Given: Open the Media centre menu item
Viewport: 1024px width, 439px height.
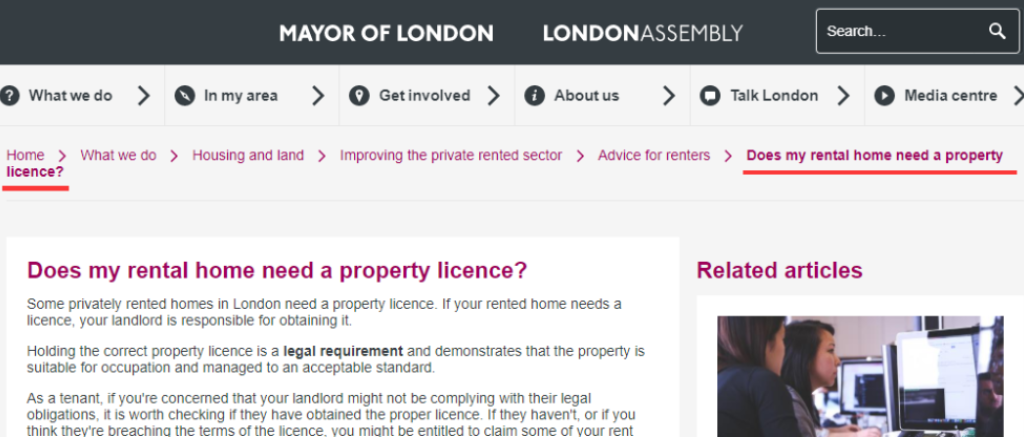Looking at the screenshot, I should tap(950, 96).
